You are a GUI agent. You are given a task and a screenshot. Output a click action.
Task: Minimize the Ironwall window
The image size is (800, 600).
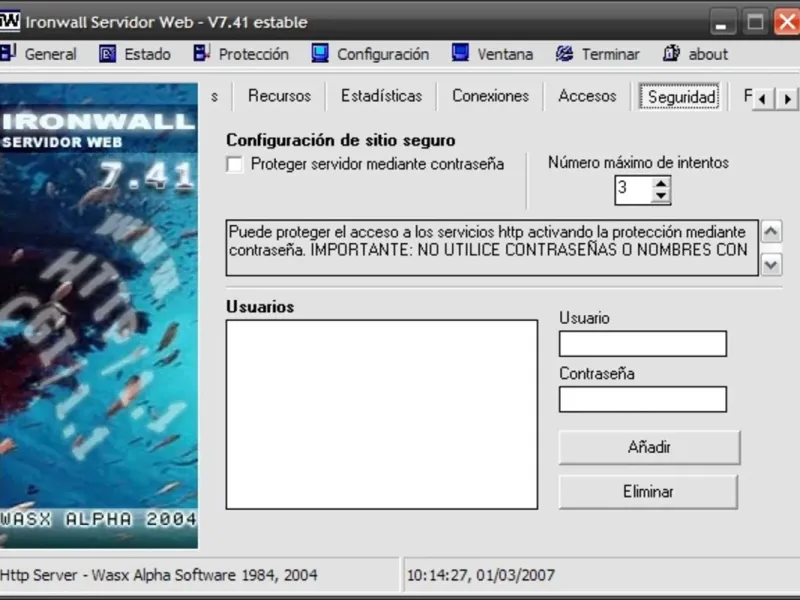[x=721, y=22]
